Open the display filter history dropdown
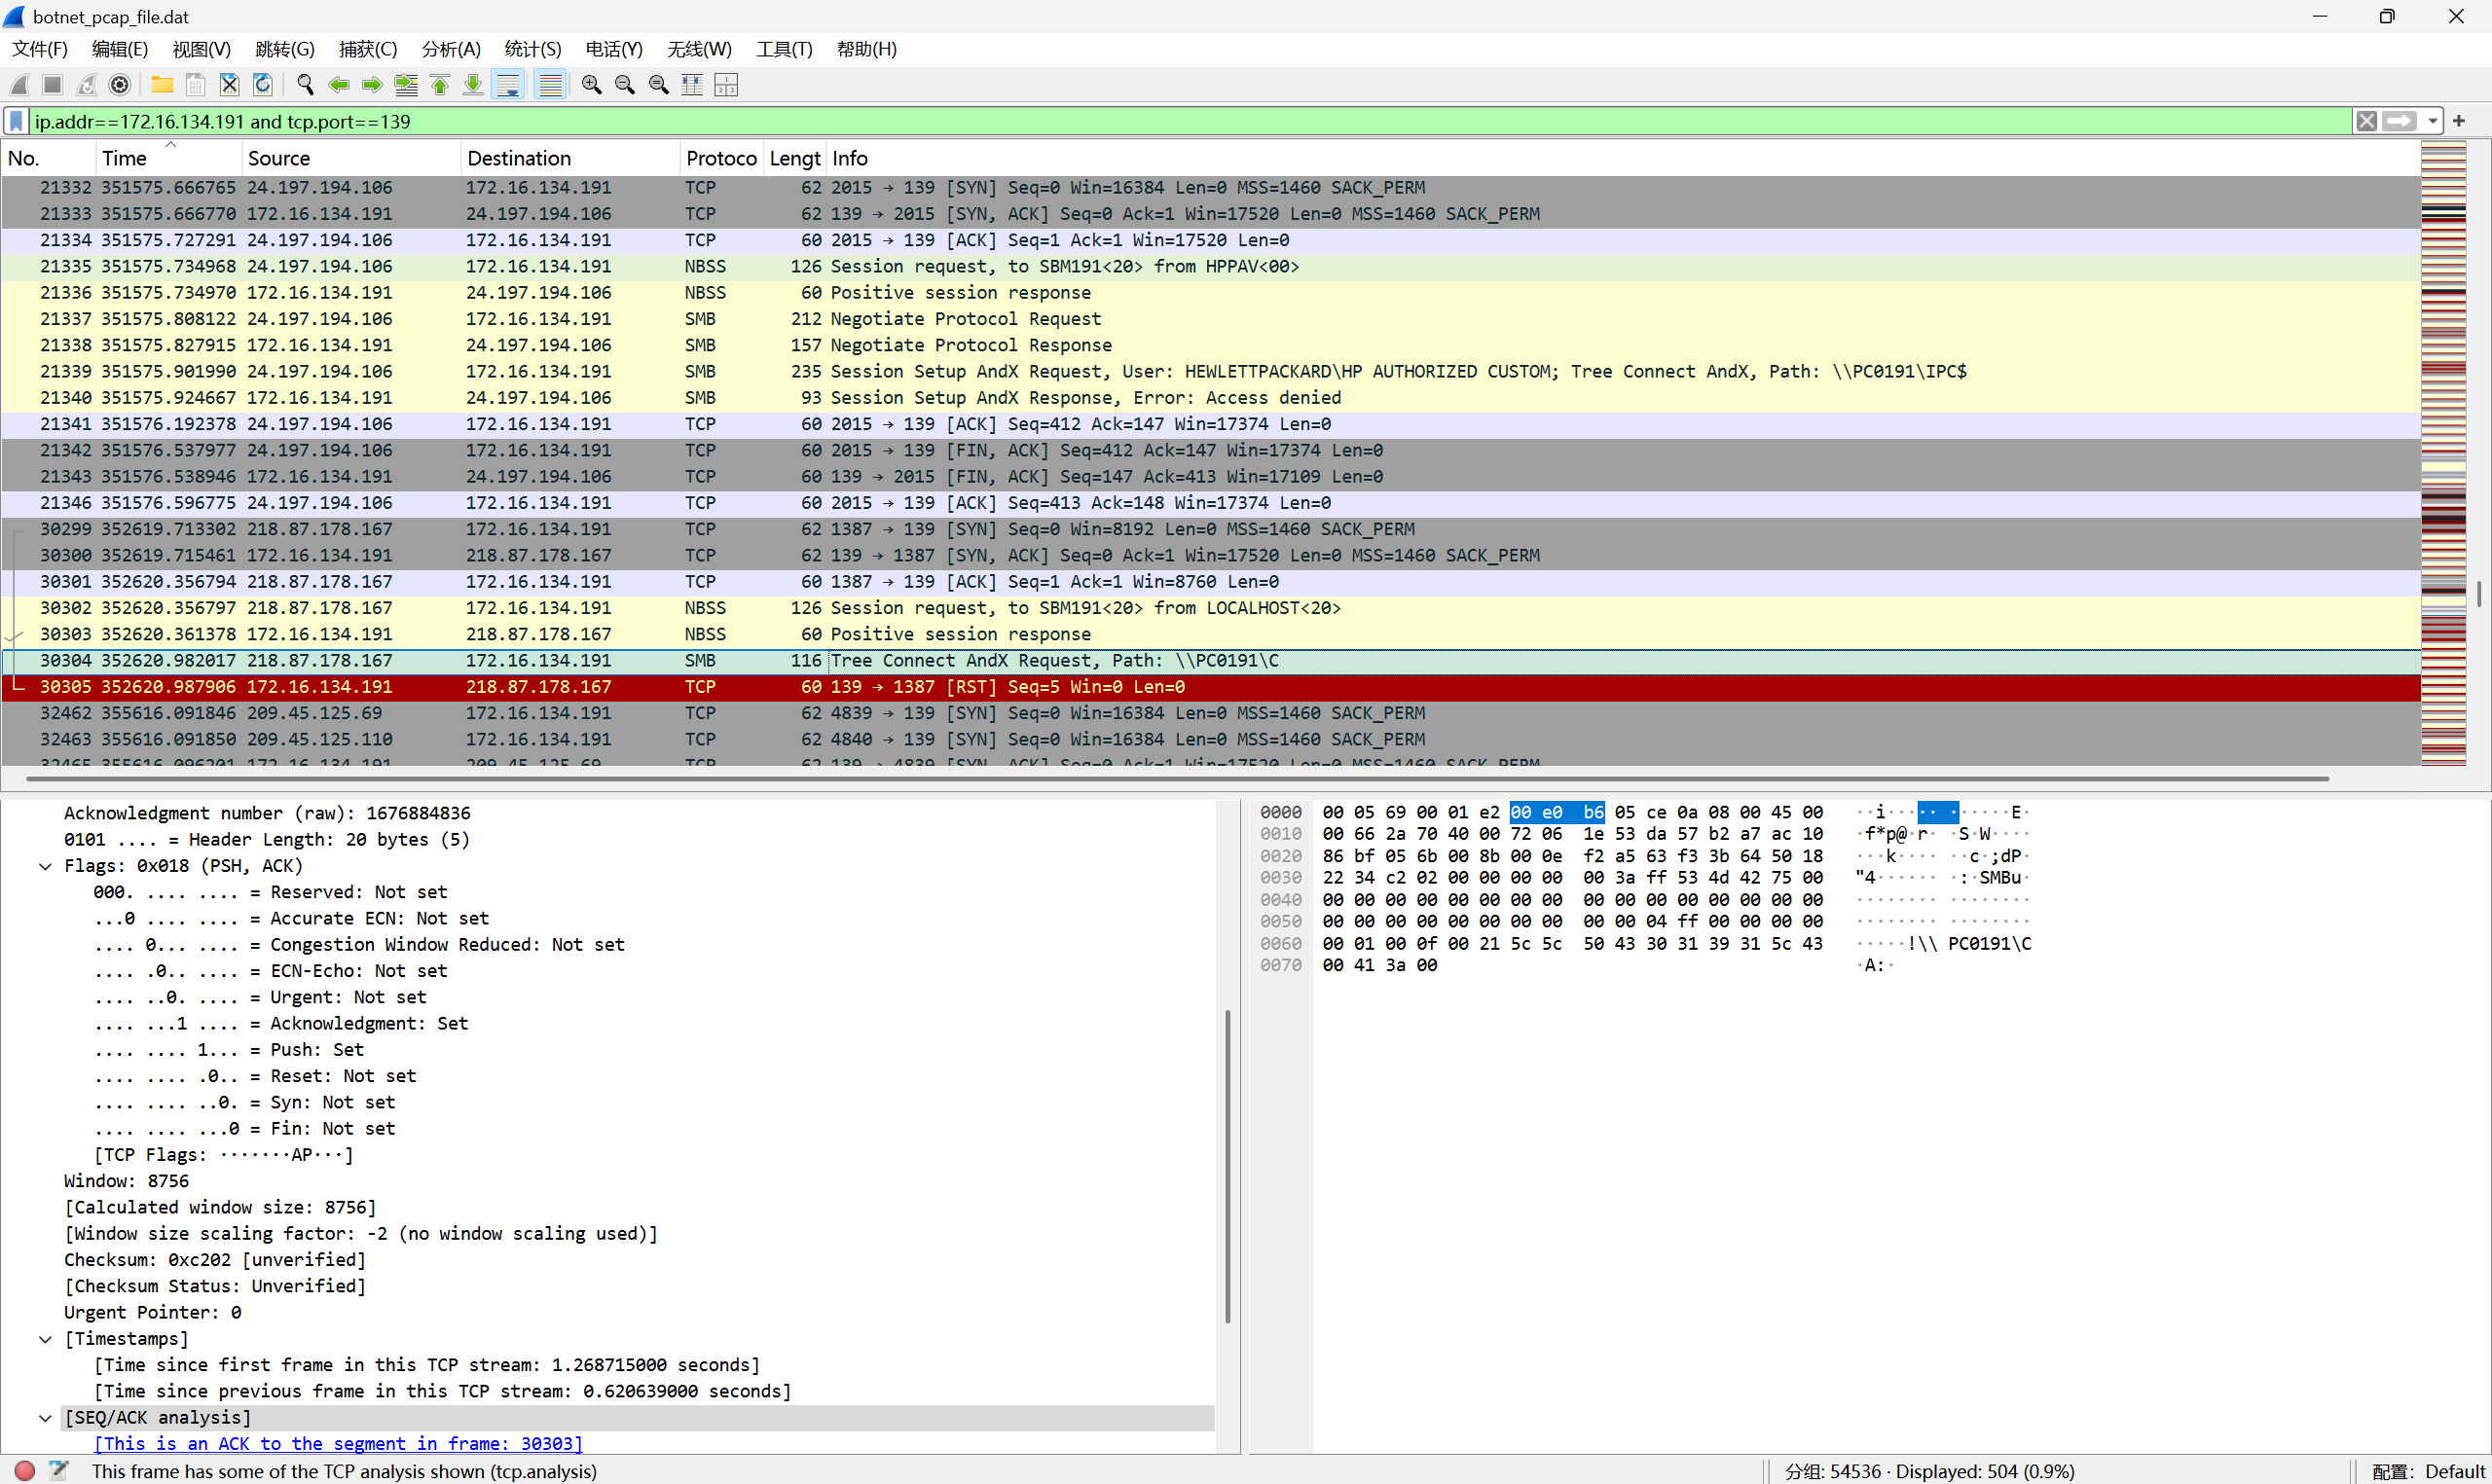This screenshot has width=2492, height=1484. 2432,122
